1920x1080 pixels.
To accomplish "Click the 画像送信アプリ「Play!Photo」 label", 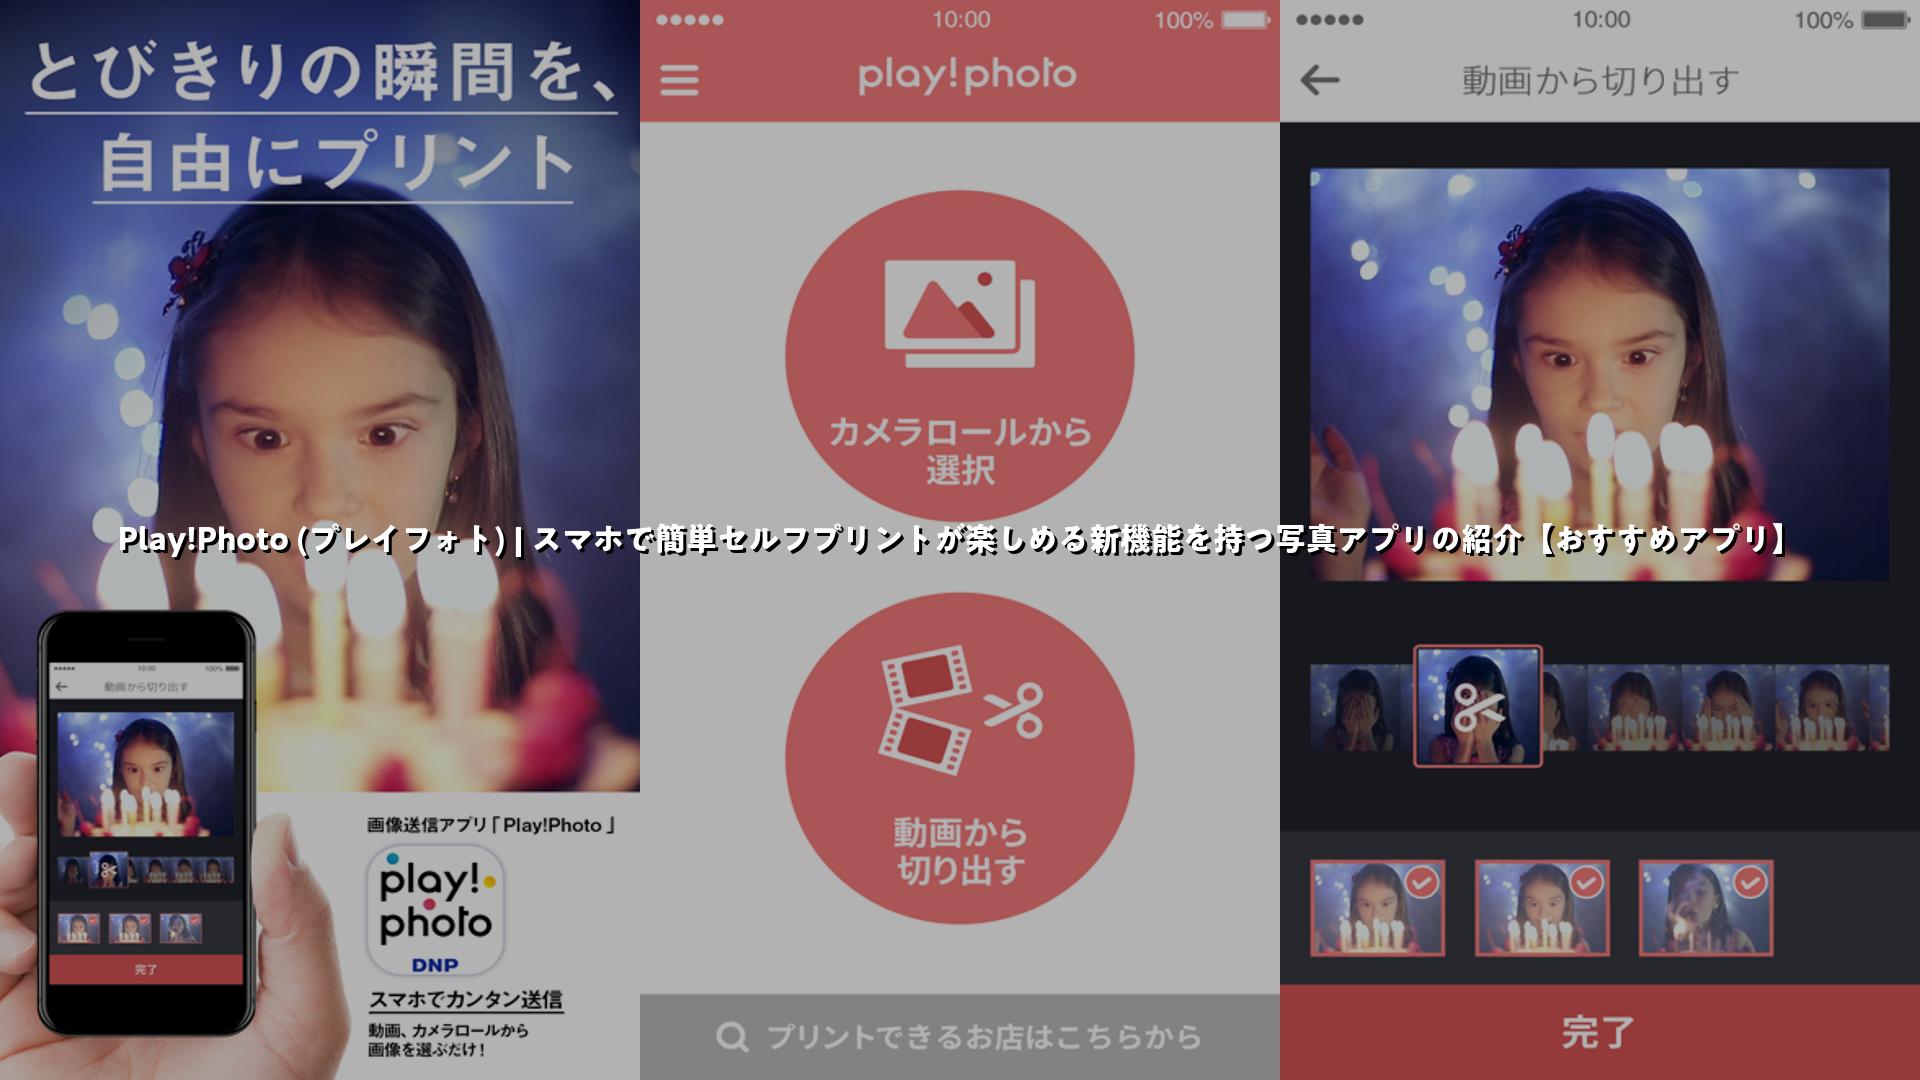I will (491, 825).
